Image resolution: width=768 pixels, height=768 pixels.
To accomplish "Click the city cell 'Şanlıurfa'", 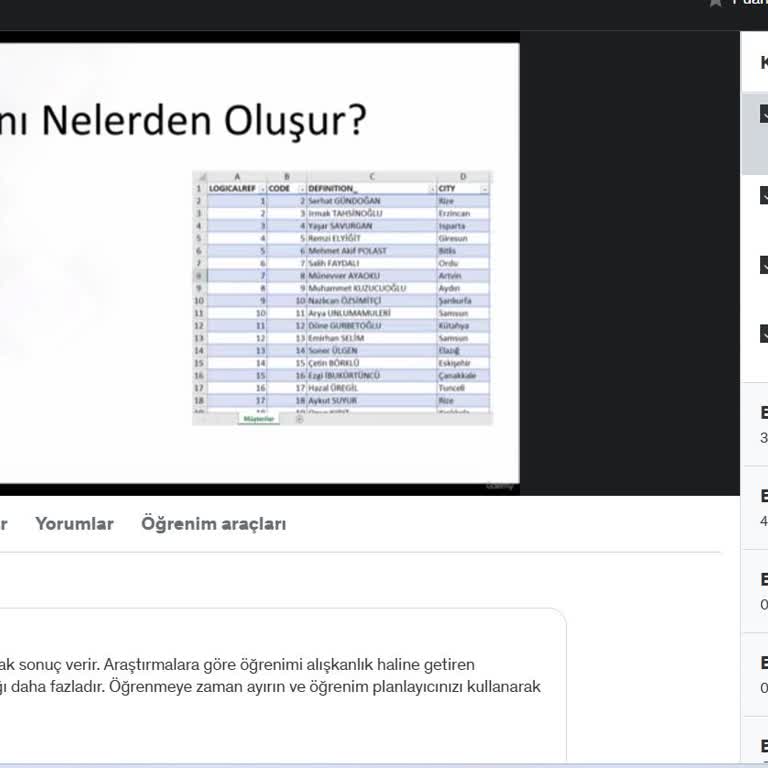I will [463, 301].
